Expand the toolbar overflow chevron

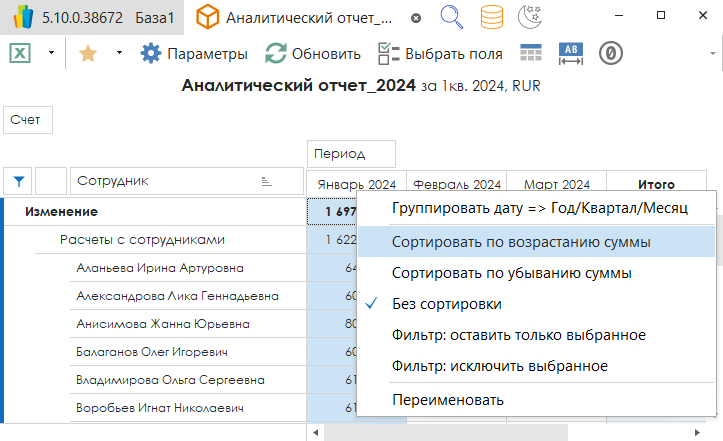[x=710, y=54]
